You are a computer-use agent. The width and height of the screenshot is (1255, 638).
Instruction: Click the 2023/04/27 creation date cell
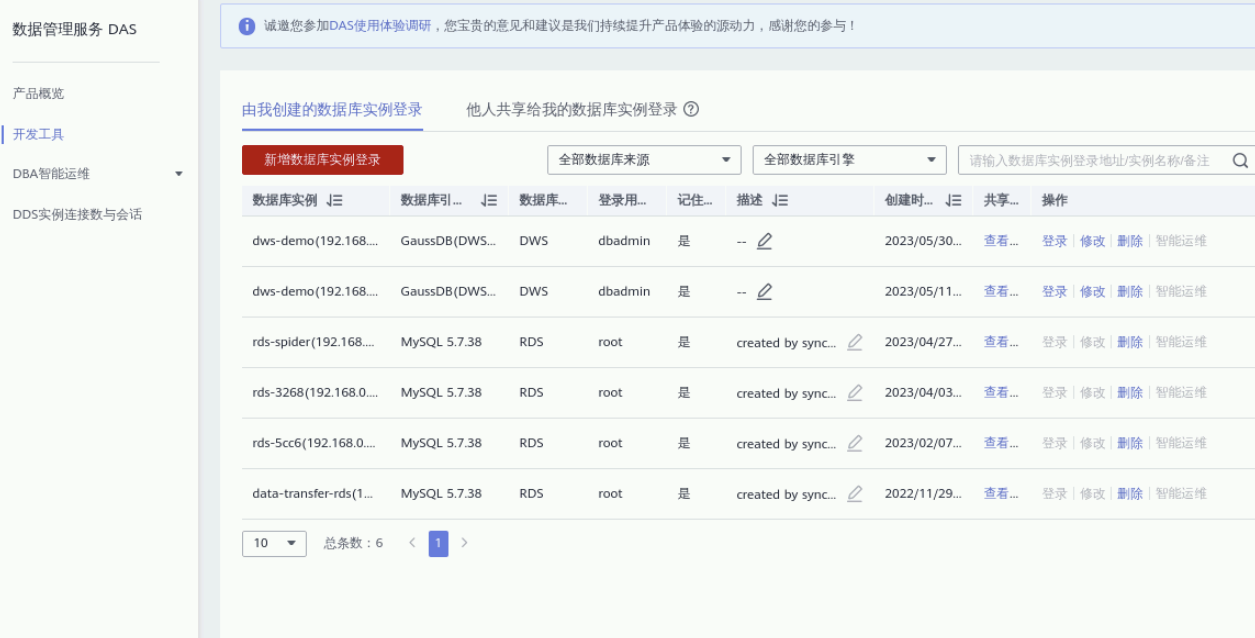(923, 342)
